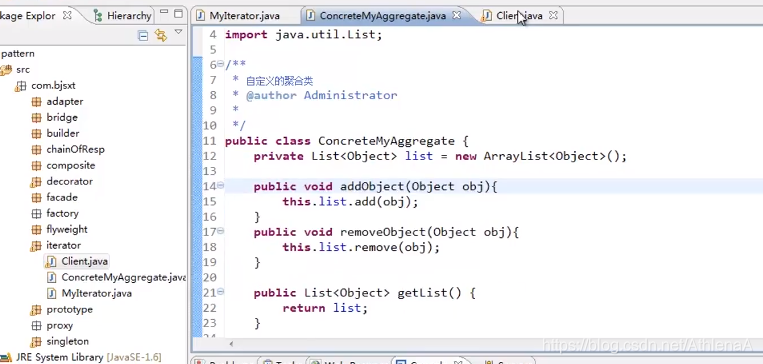This screenshot has width=763, height=364.
Task: Close the Package Explorer tab
Action: point(67,15)
